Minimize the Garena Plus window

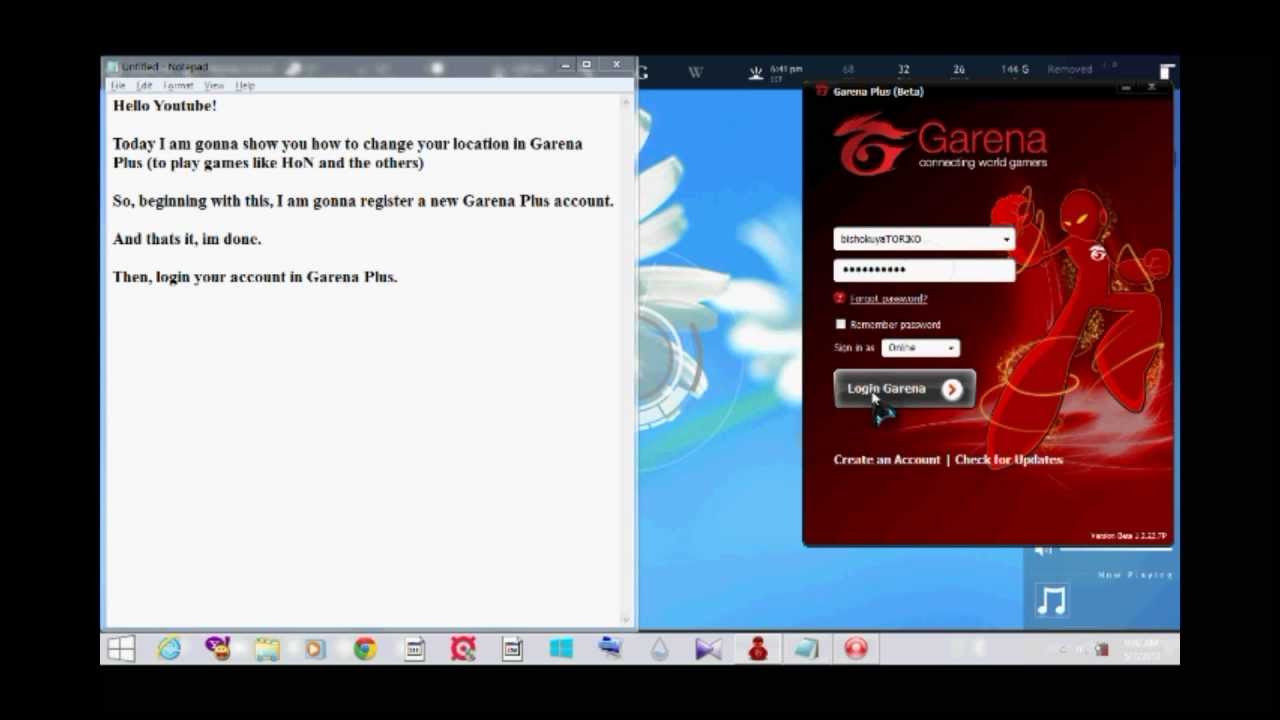pyautogui.click(x=1126, y=88)
